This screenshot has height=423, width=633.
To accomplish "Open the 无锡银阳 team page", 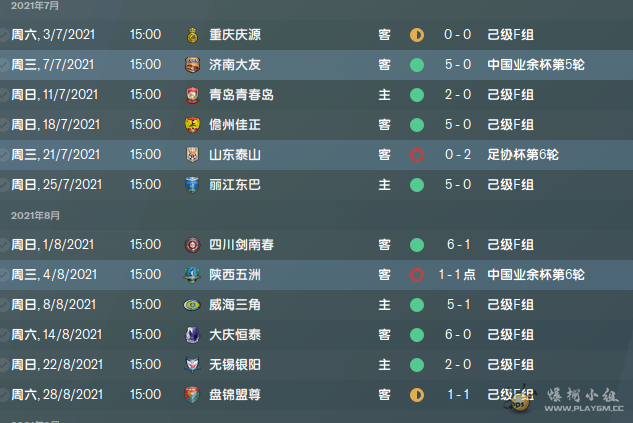I will pyautogui.click(x=235, y=365).
